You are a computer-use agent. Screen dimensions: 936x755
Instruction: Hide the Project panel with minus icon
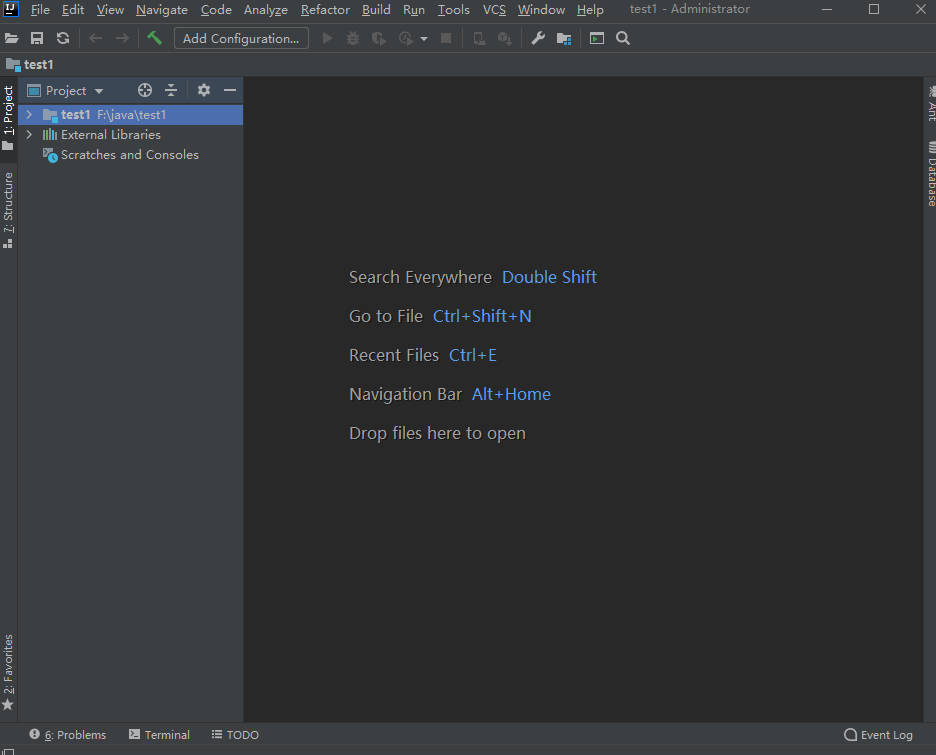(230, 90)
